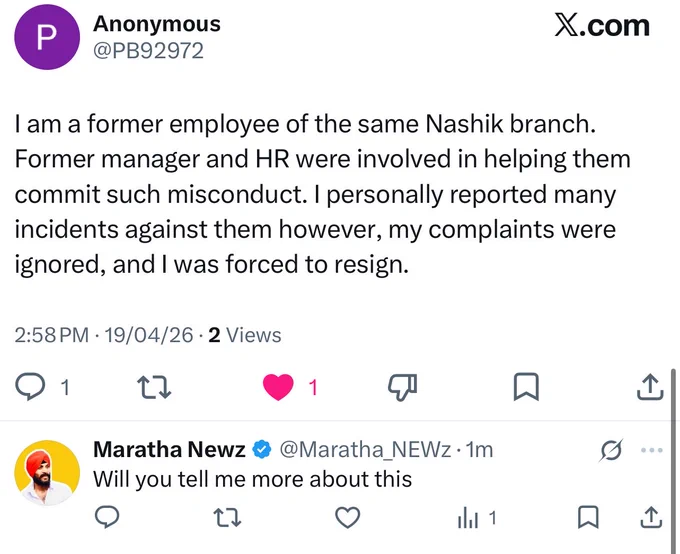Click the thumbs-down dislike icon

pyautogui.click(x=402, y=387)
